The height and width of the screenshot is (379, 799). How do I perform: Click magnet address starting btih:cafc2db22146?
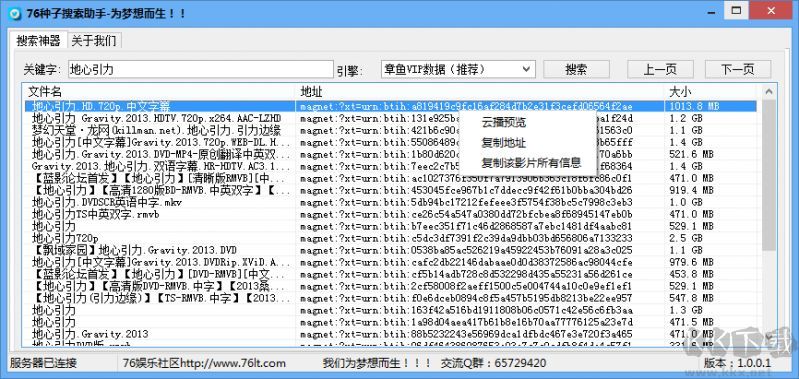[x=466, y=262]
